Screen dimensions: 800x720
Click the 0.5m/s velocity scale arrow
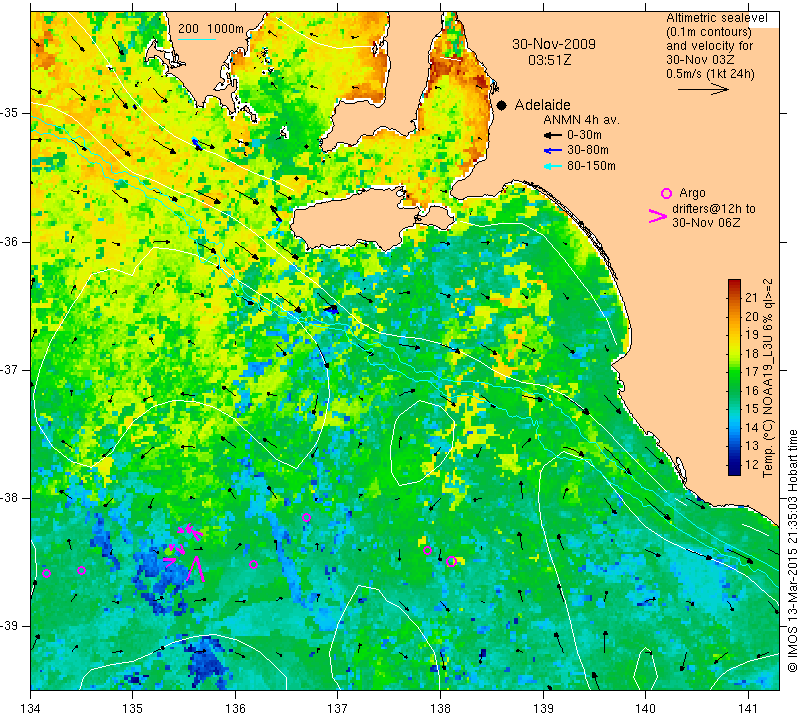703,89
